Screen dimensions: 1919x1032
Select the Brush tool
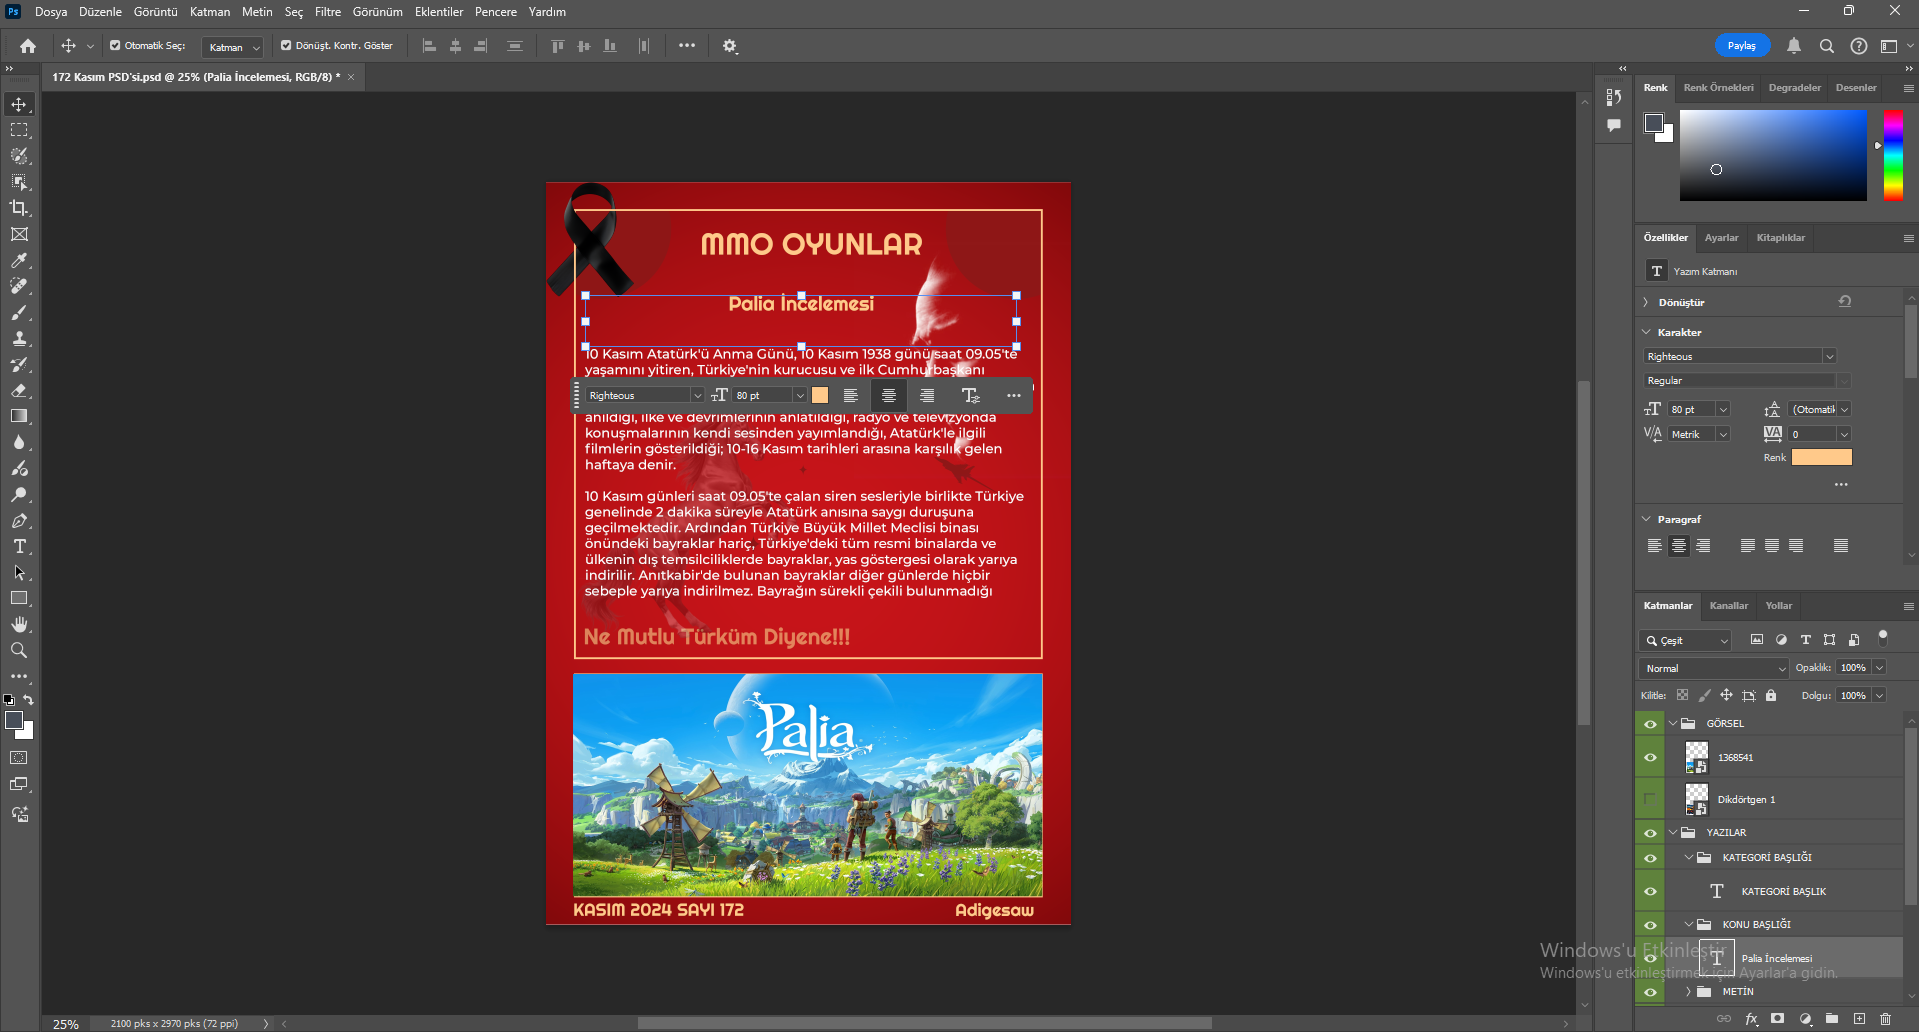pos(19,312)
